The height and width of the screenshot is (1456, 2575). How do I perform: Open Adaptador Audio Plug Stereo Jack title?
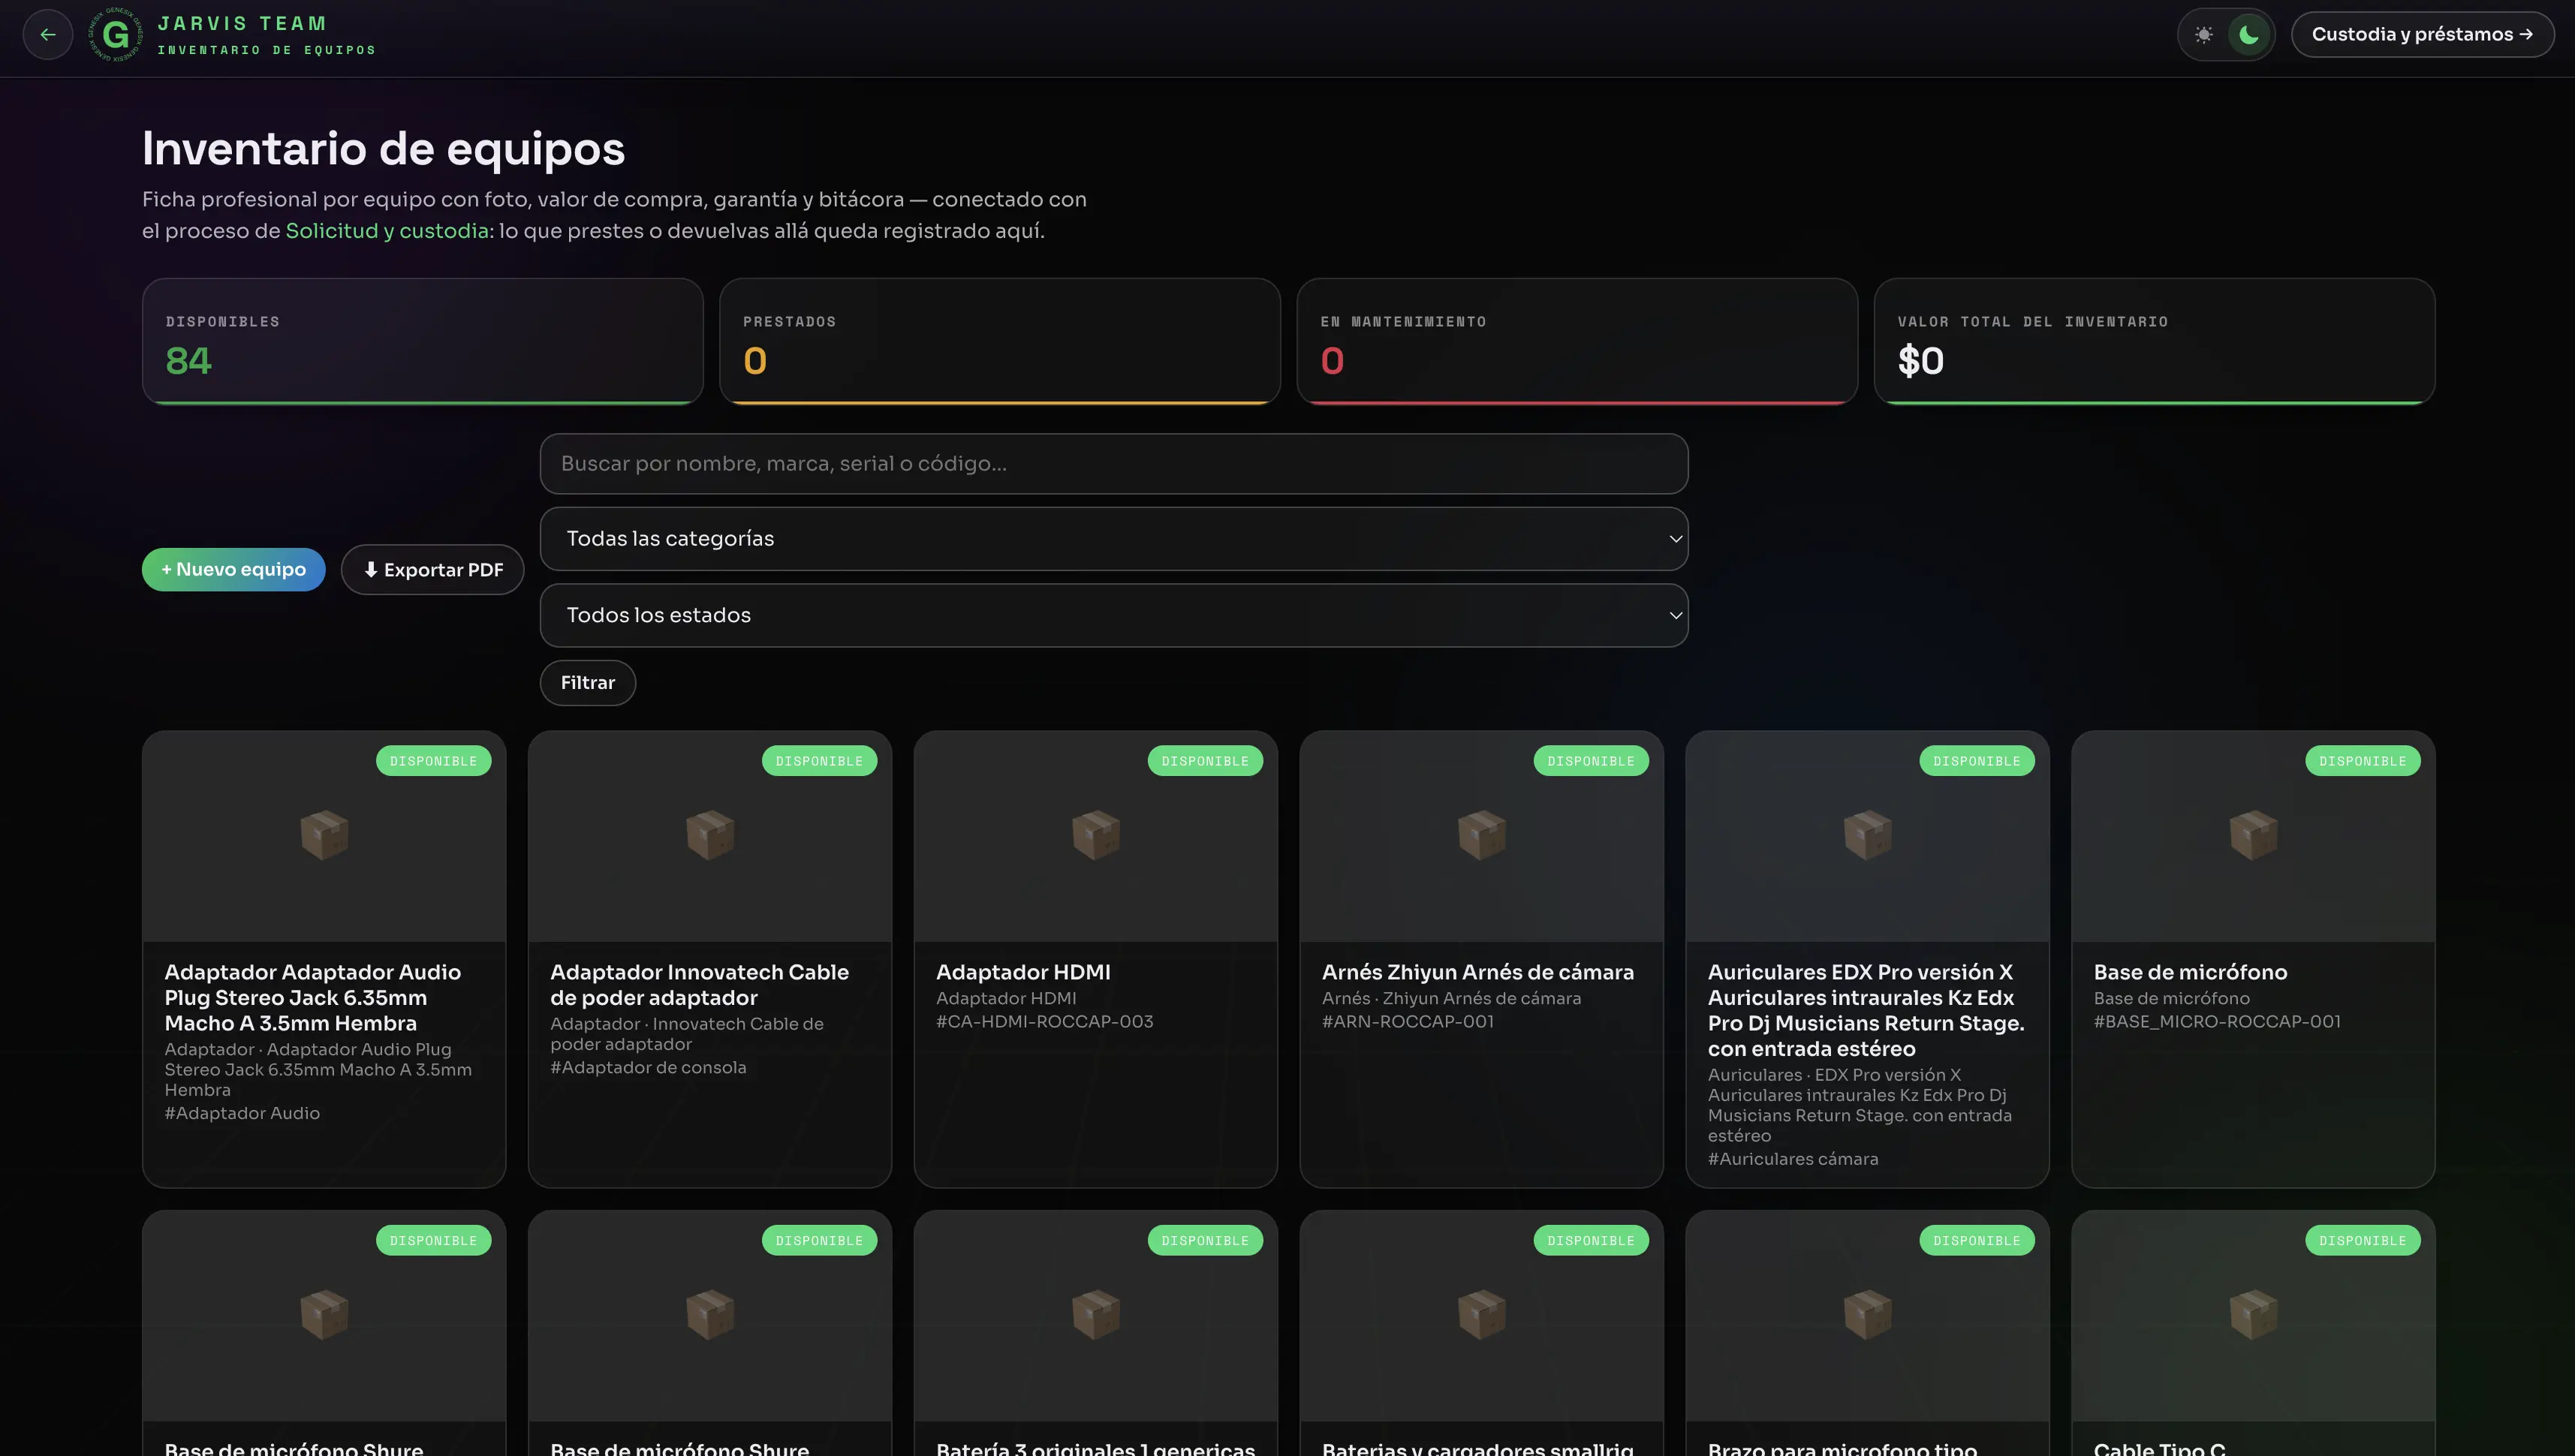pyautogui.click(x=313, y=998)
